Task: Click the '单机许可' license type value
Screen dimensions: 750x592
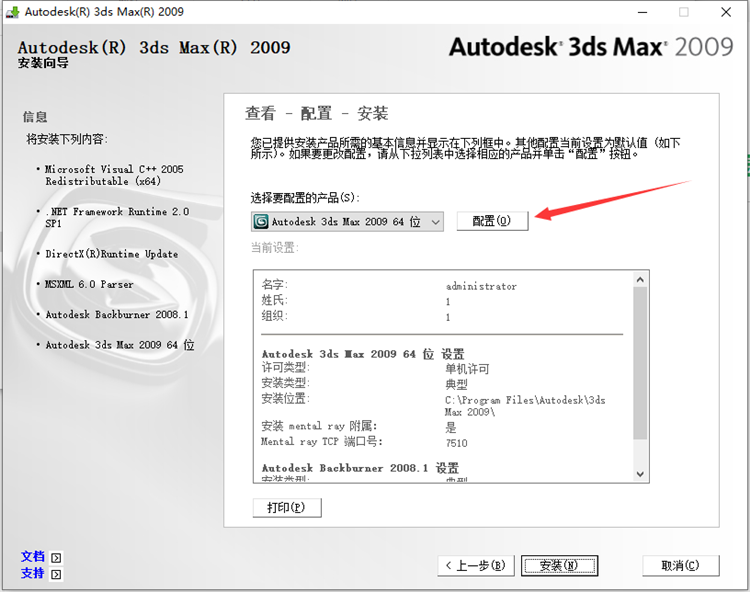Action: (467, 369)
